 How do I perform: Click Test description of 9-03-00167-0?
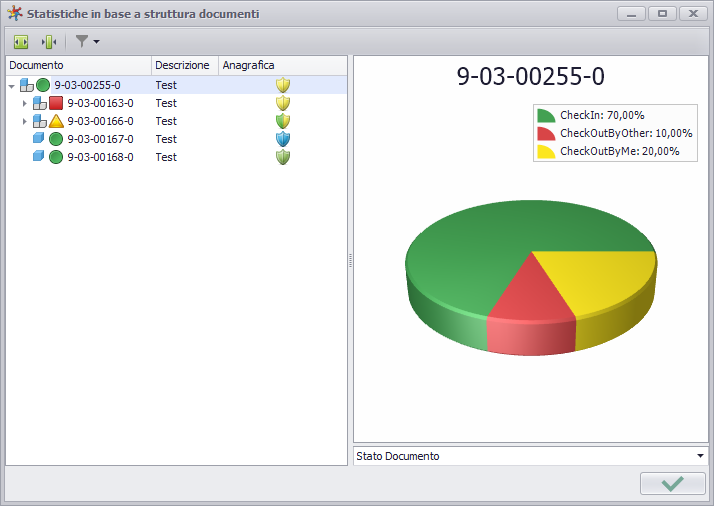(166, 139)
